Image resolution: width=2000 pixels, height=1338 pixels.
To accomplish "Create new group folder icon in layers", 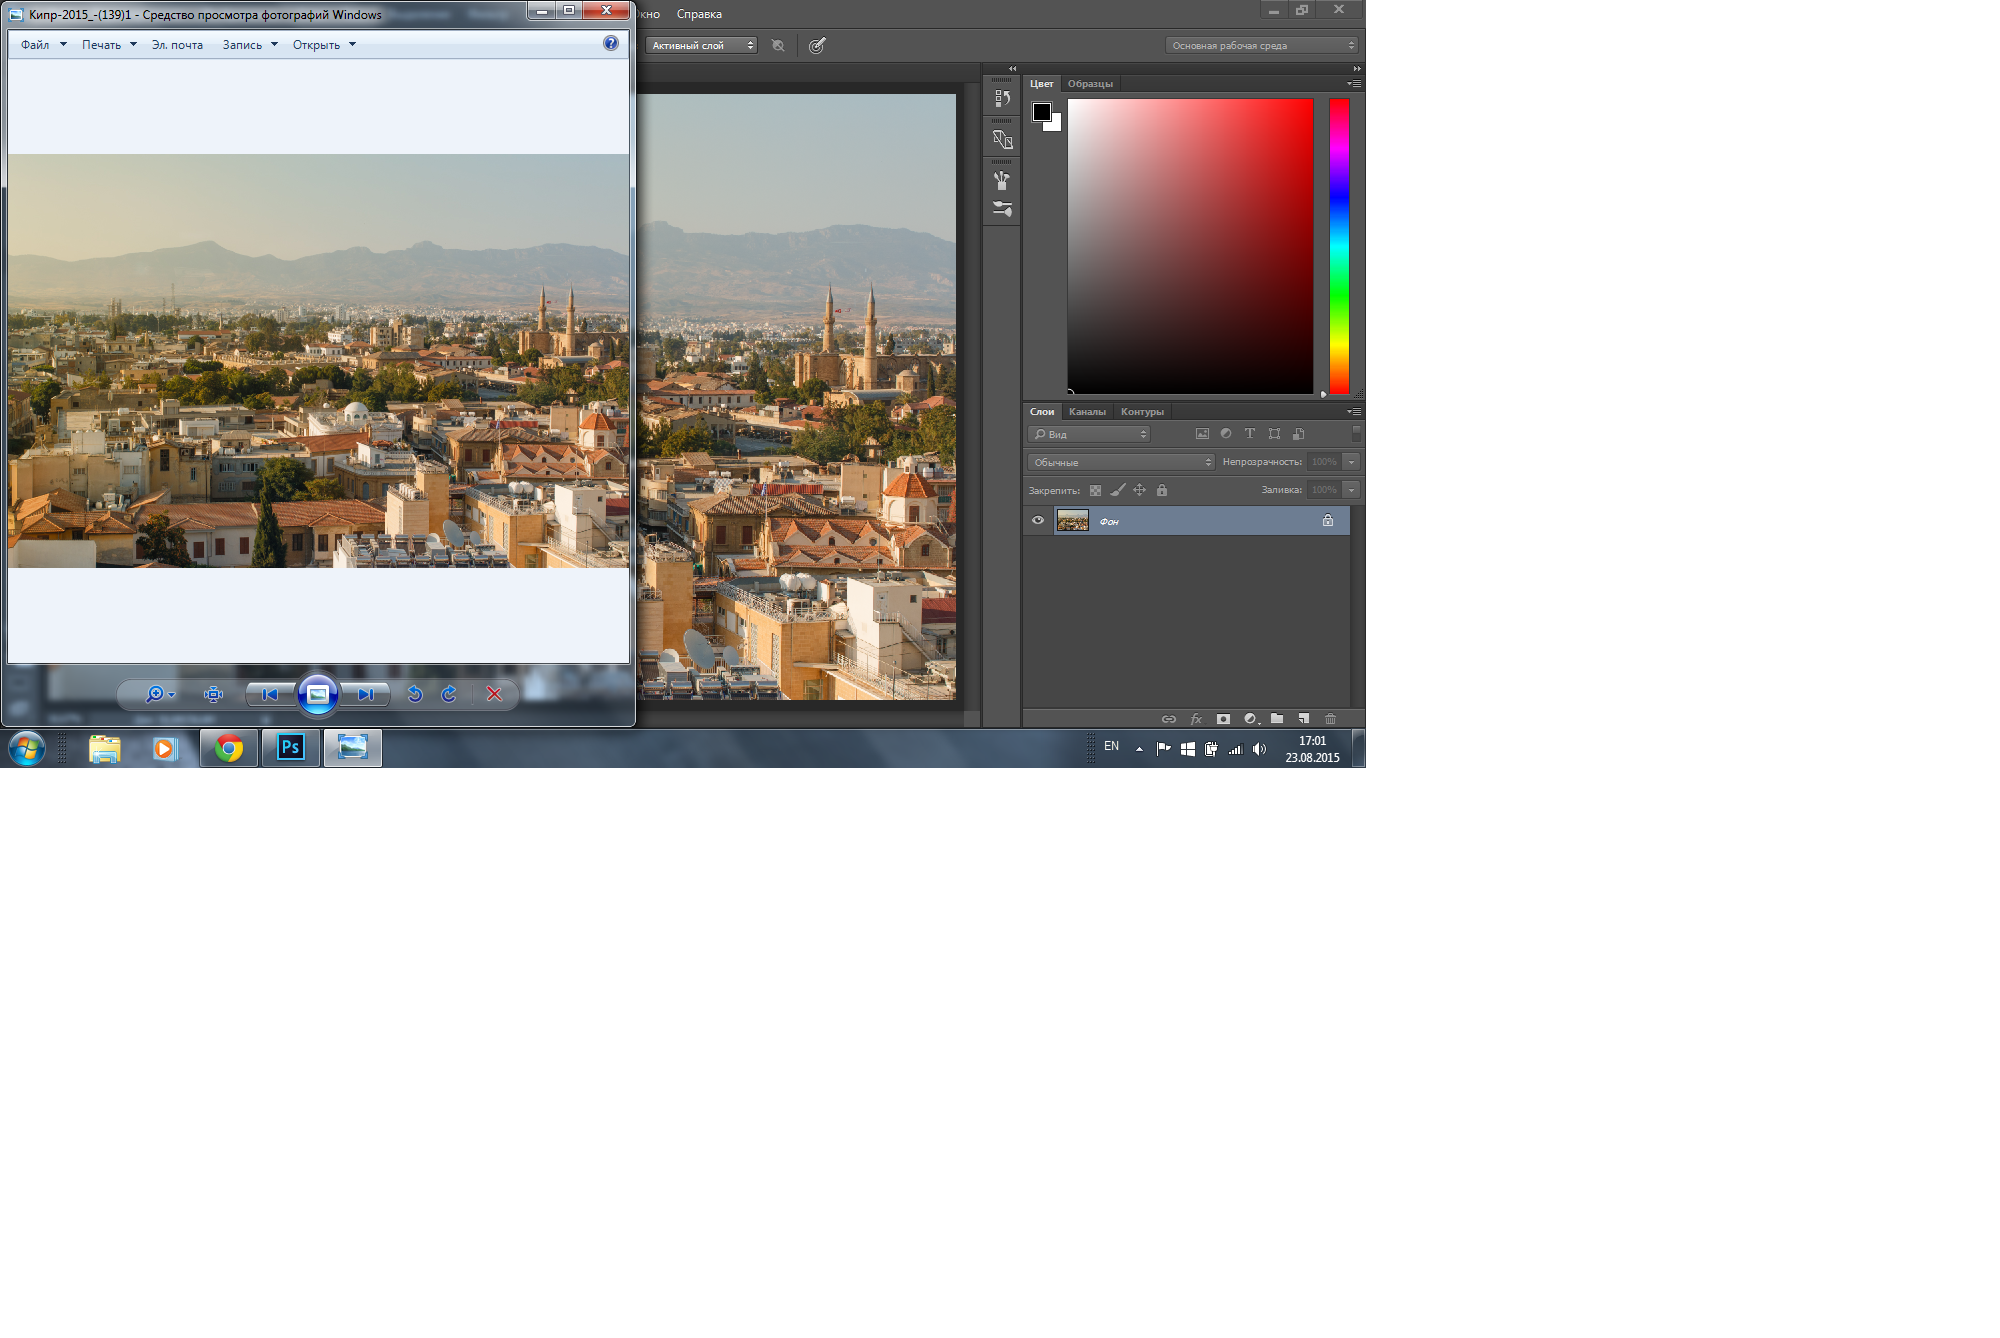I will tap(1277, 719).
